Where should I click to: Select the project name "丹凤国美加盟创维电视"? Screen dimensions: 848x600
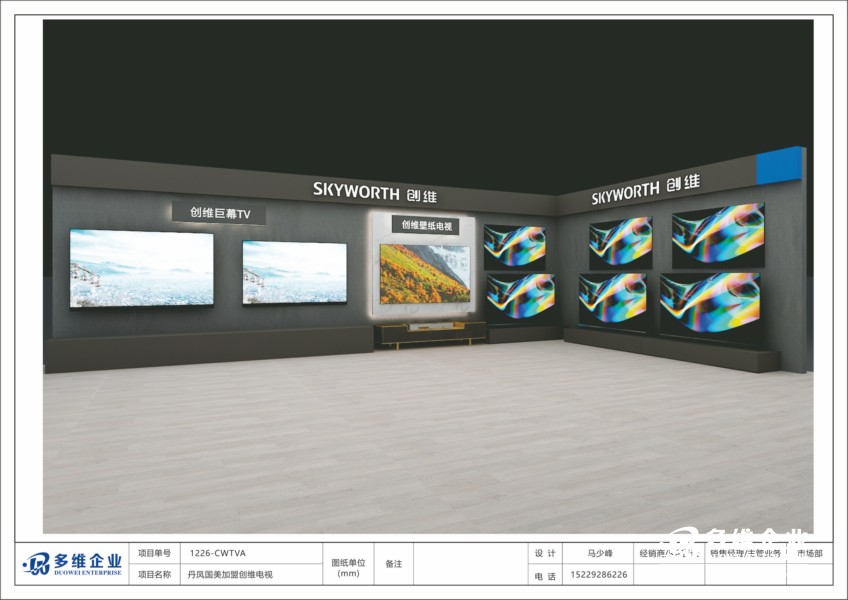230,575
